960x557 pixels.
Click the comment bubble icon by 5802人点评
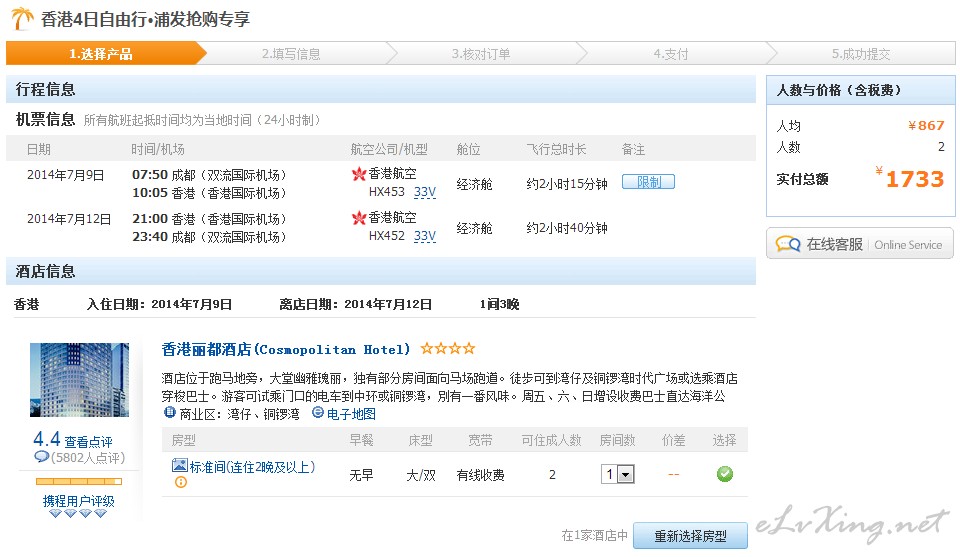(x=41, y=457)
